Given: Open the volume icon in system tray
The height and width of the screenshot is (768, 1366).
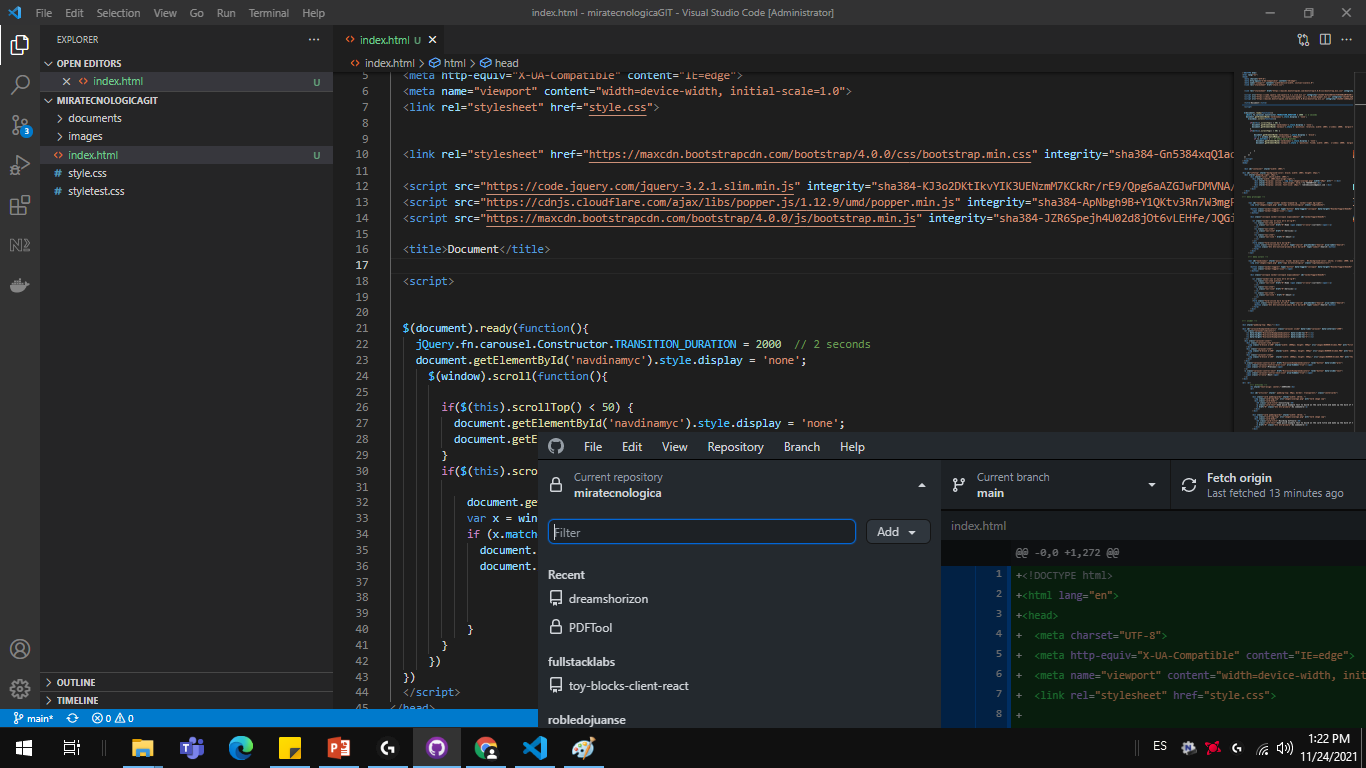Looking at the screenshot, I should point(1285,748).
